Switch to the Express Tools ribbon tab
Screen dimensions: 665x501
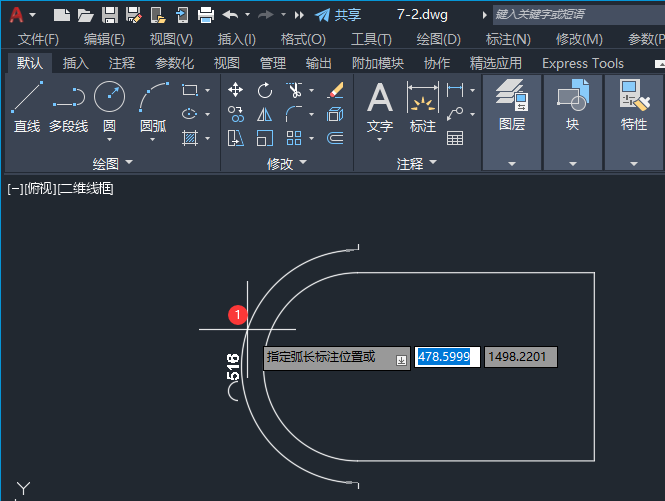coord(582,63)
